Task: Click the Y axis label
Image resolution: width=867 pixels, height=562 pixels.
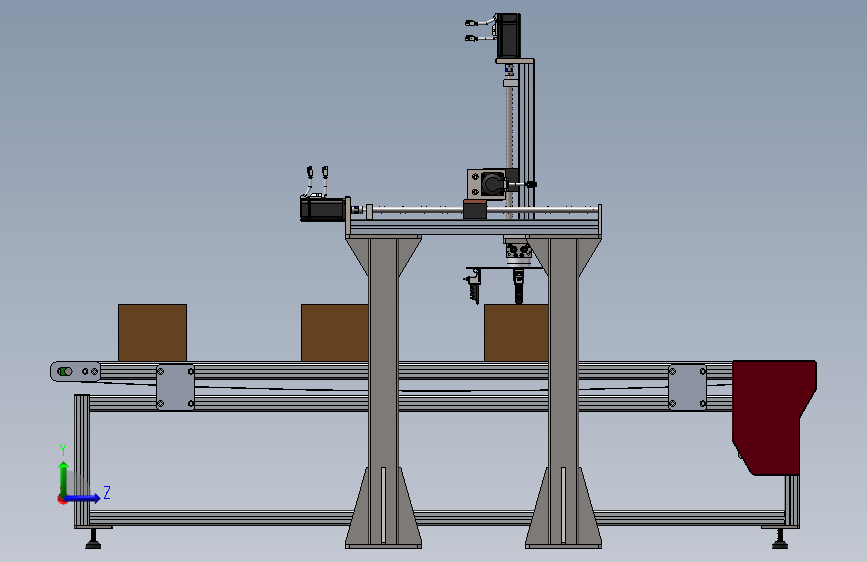Action: pyautogui.click(x=63, y=449)
